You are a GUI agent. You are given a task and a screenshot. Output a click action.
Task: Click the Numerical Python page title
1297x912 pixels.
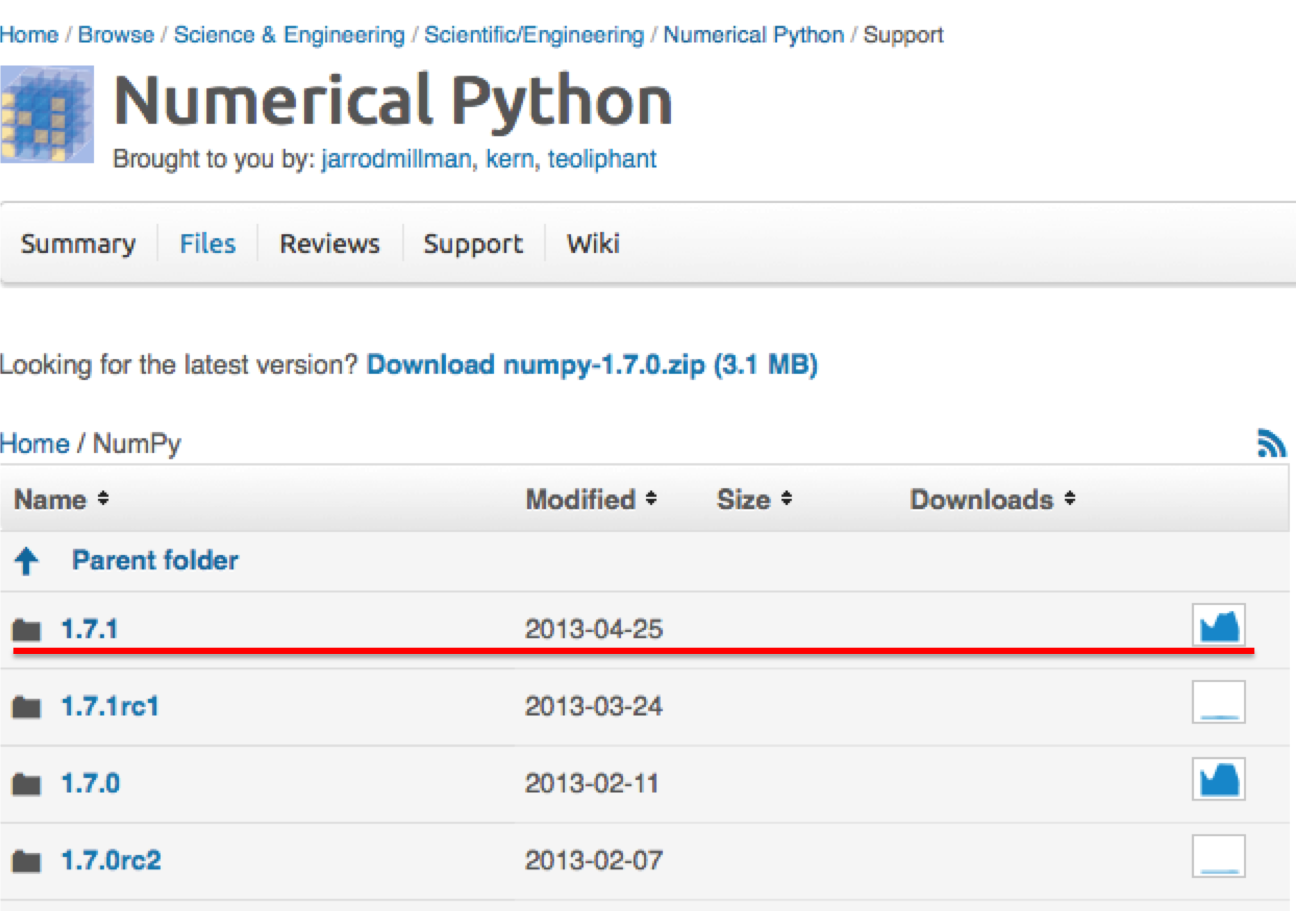tap(393, 102)
